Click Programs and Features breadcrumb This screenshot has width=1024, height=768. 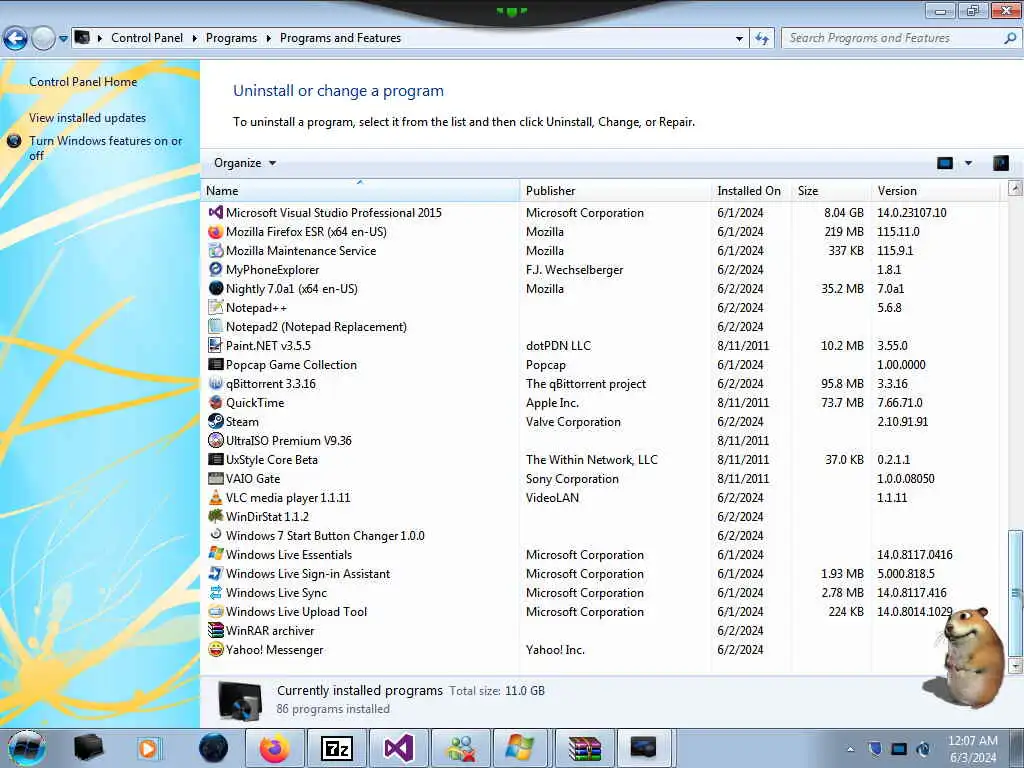[x=340, y=38]
